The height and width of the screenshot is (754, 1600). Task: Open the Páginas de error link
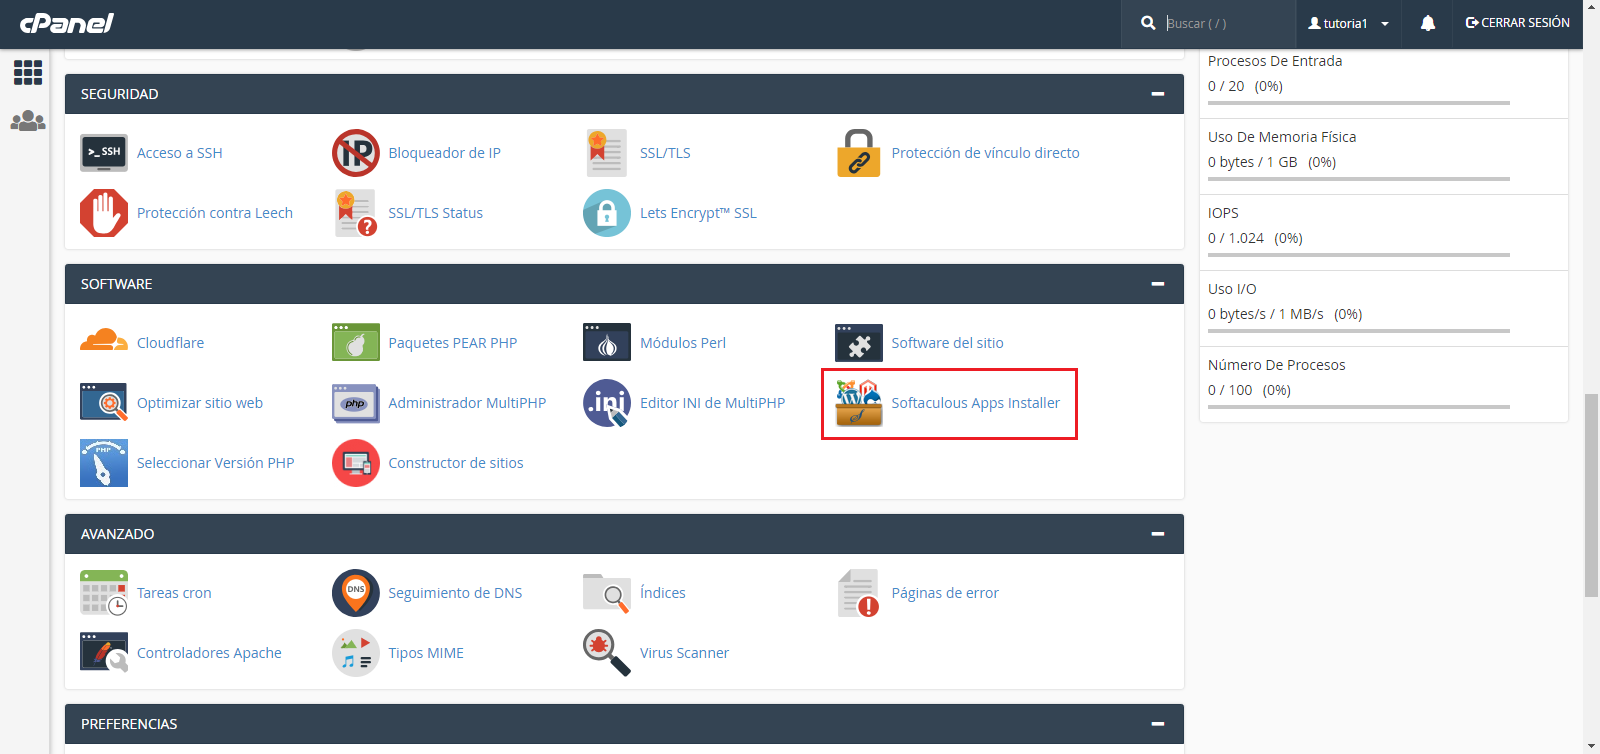click(945, 593)
